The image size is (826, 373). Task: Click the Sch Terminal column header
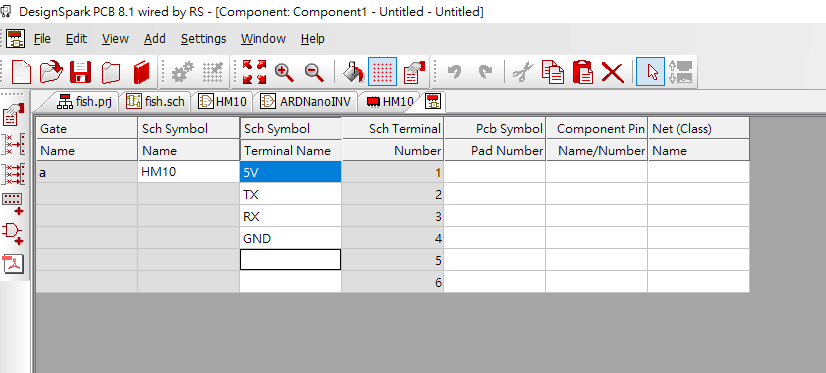392,129
